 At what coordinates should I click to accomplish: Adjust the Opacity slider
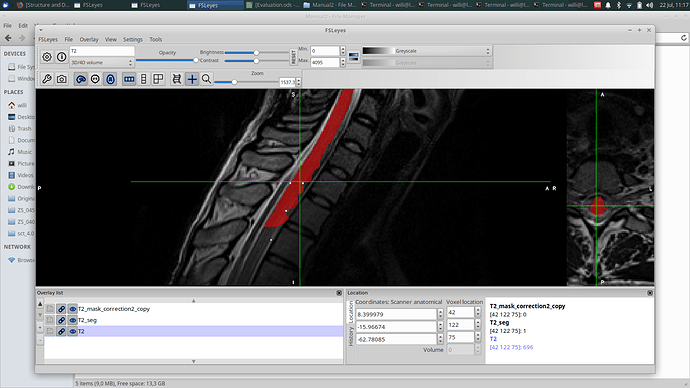coord(167,60)
